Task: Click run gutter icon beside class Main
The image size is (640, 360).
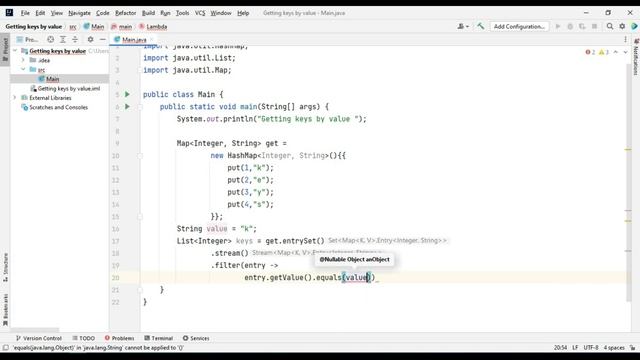Action: [x=127, y=94]
